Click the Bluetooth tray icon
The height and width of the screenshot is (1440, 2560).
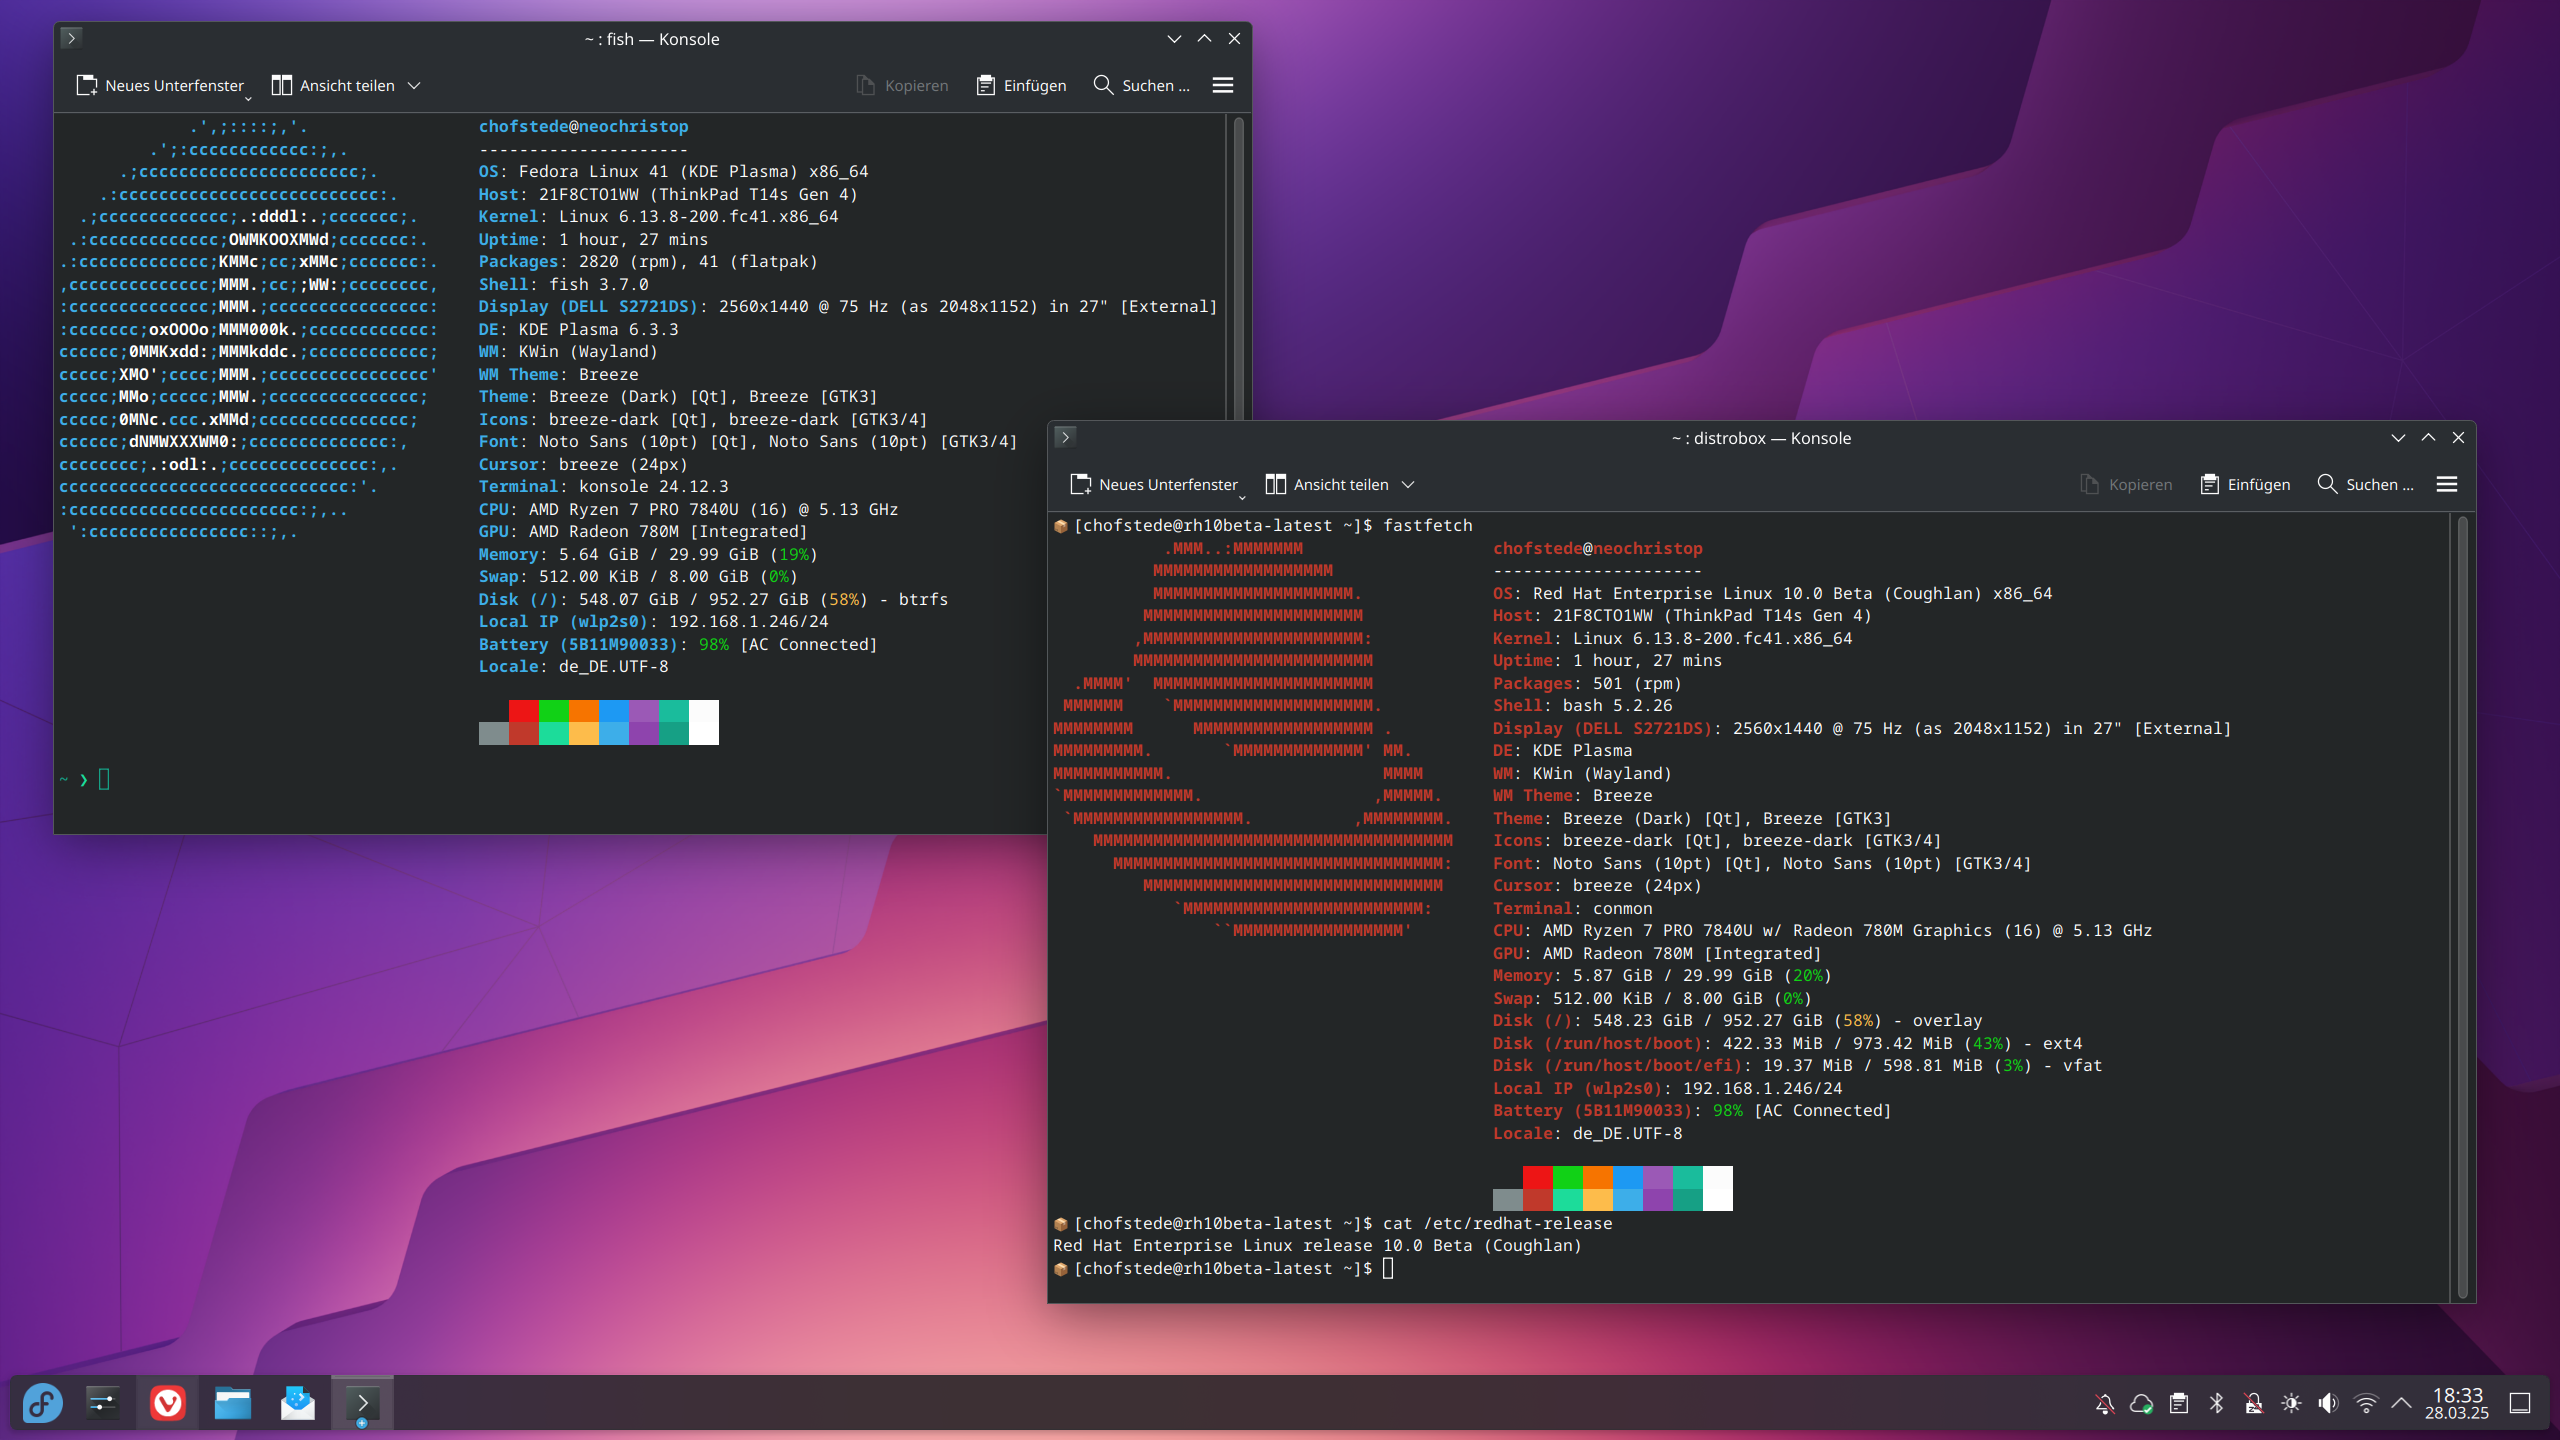[x=2216, y=1403]
